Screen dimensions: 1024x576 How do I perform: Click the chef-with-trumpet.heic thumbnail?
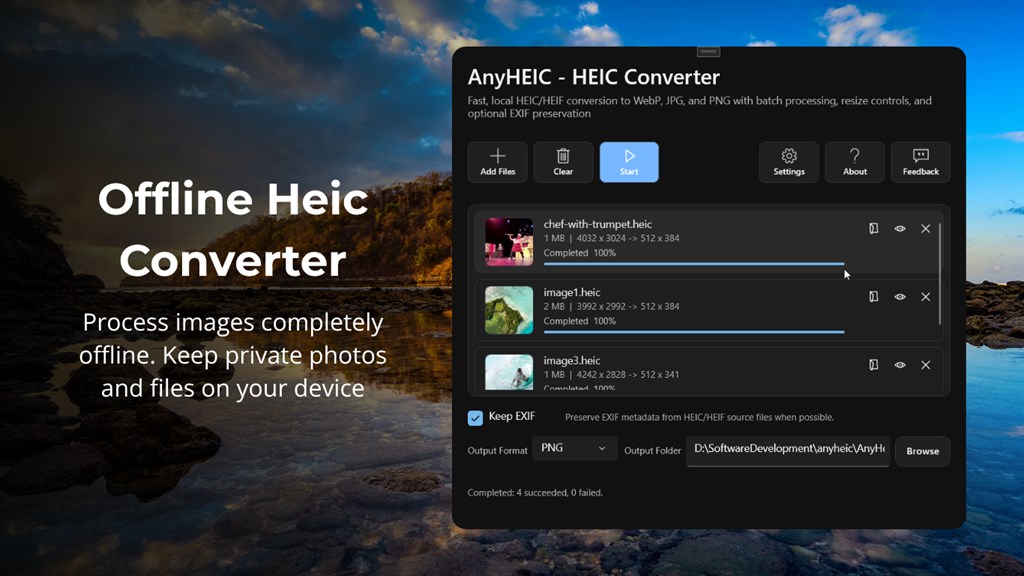pos(509,242)
